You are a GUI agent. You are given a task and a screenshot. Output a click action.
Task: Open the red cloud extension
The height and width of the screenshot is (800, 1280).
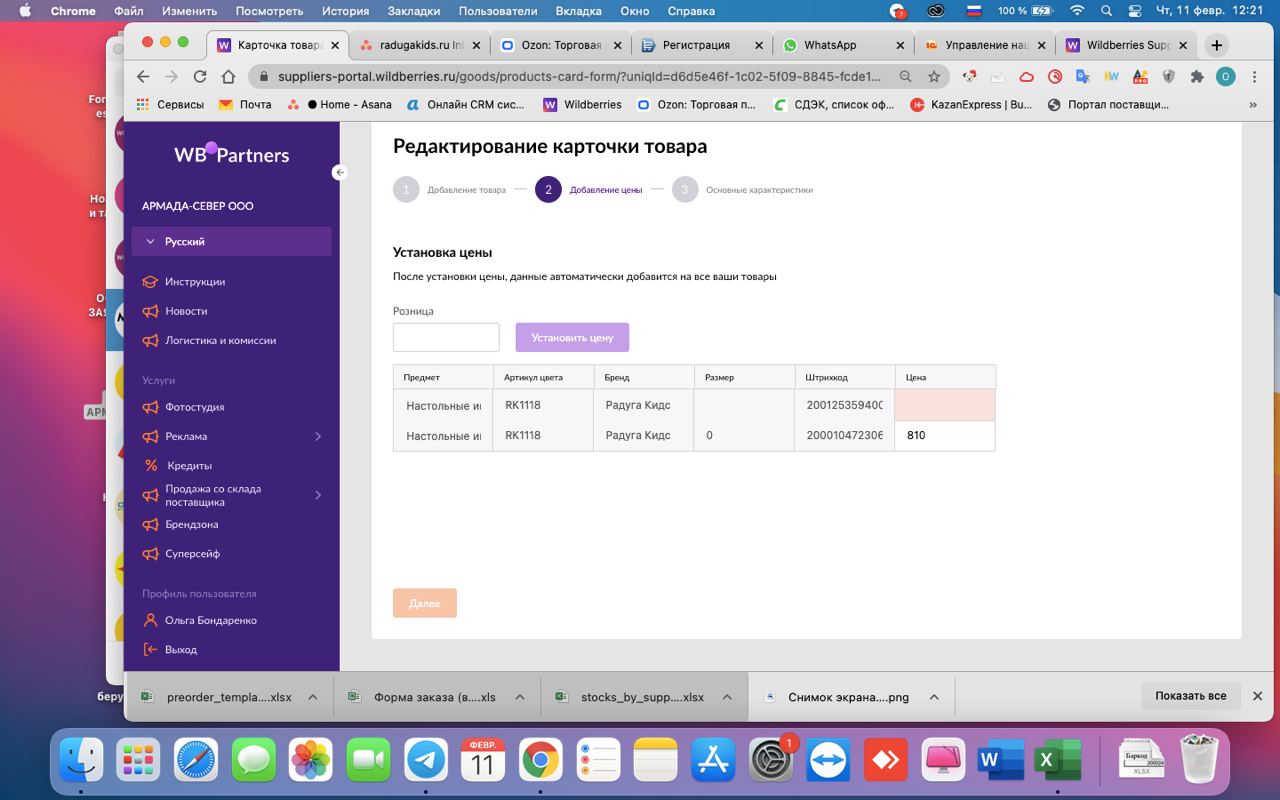coord(1026,76)
